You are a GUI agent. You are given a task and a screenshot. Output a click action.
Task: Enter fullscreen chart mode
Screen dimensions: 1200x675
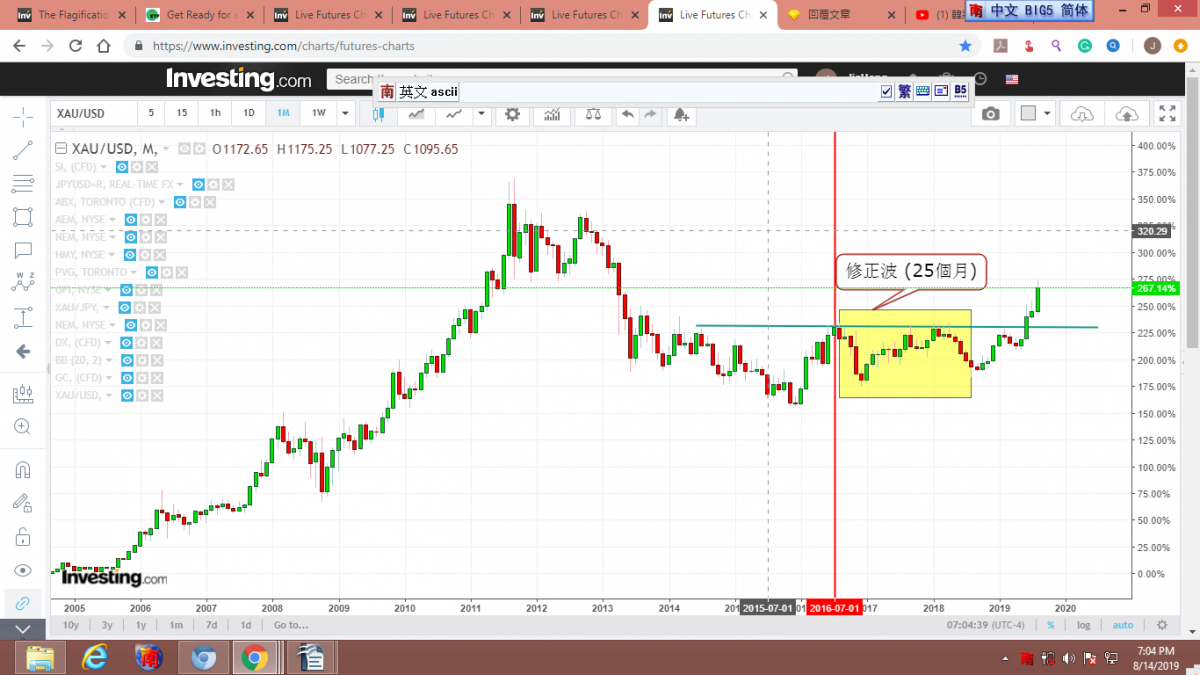tap(1167, 114)
